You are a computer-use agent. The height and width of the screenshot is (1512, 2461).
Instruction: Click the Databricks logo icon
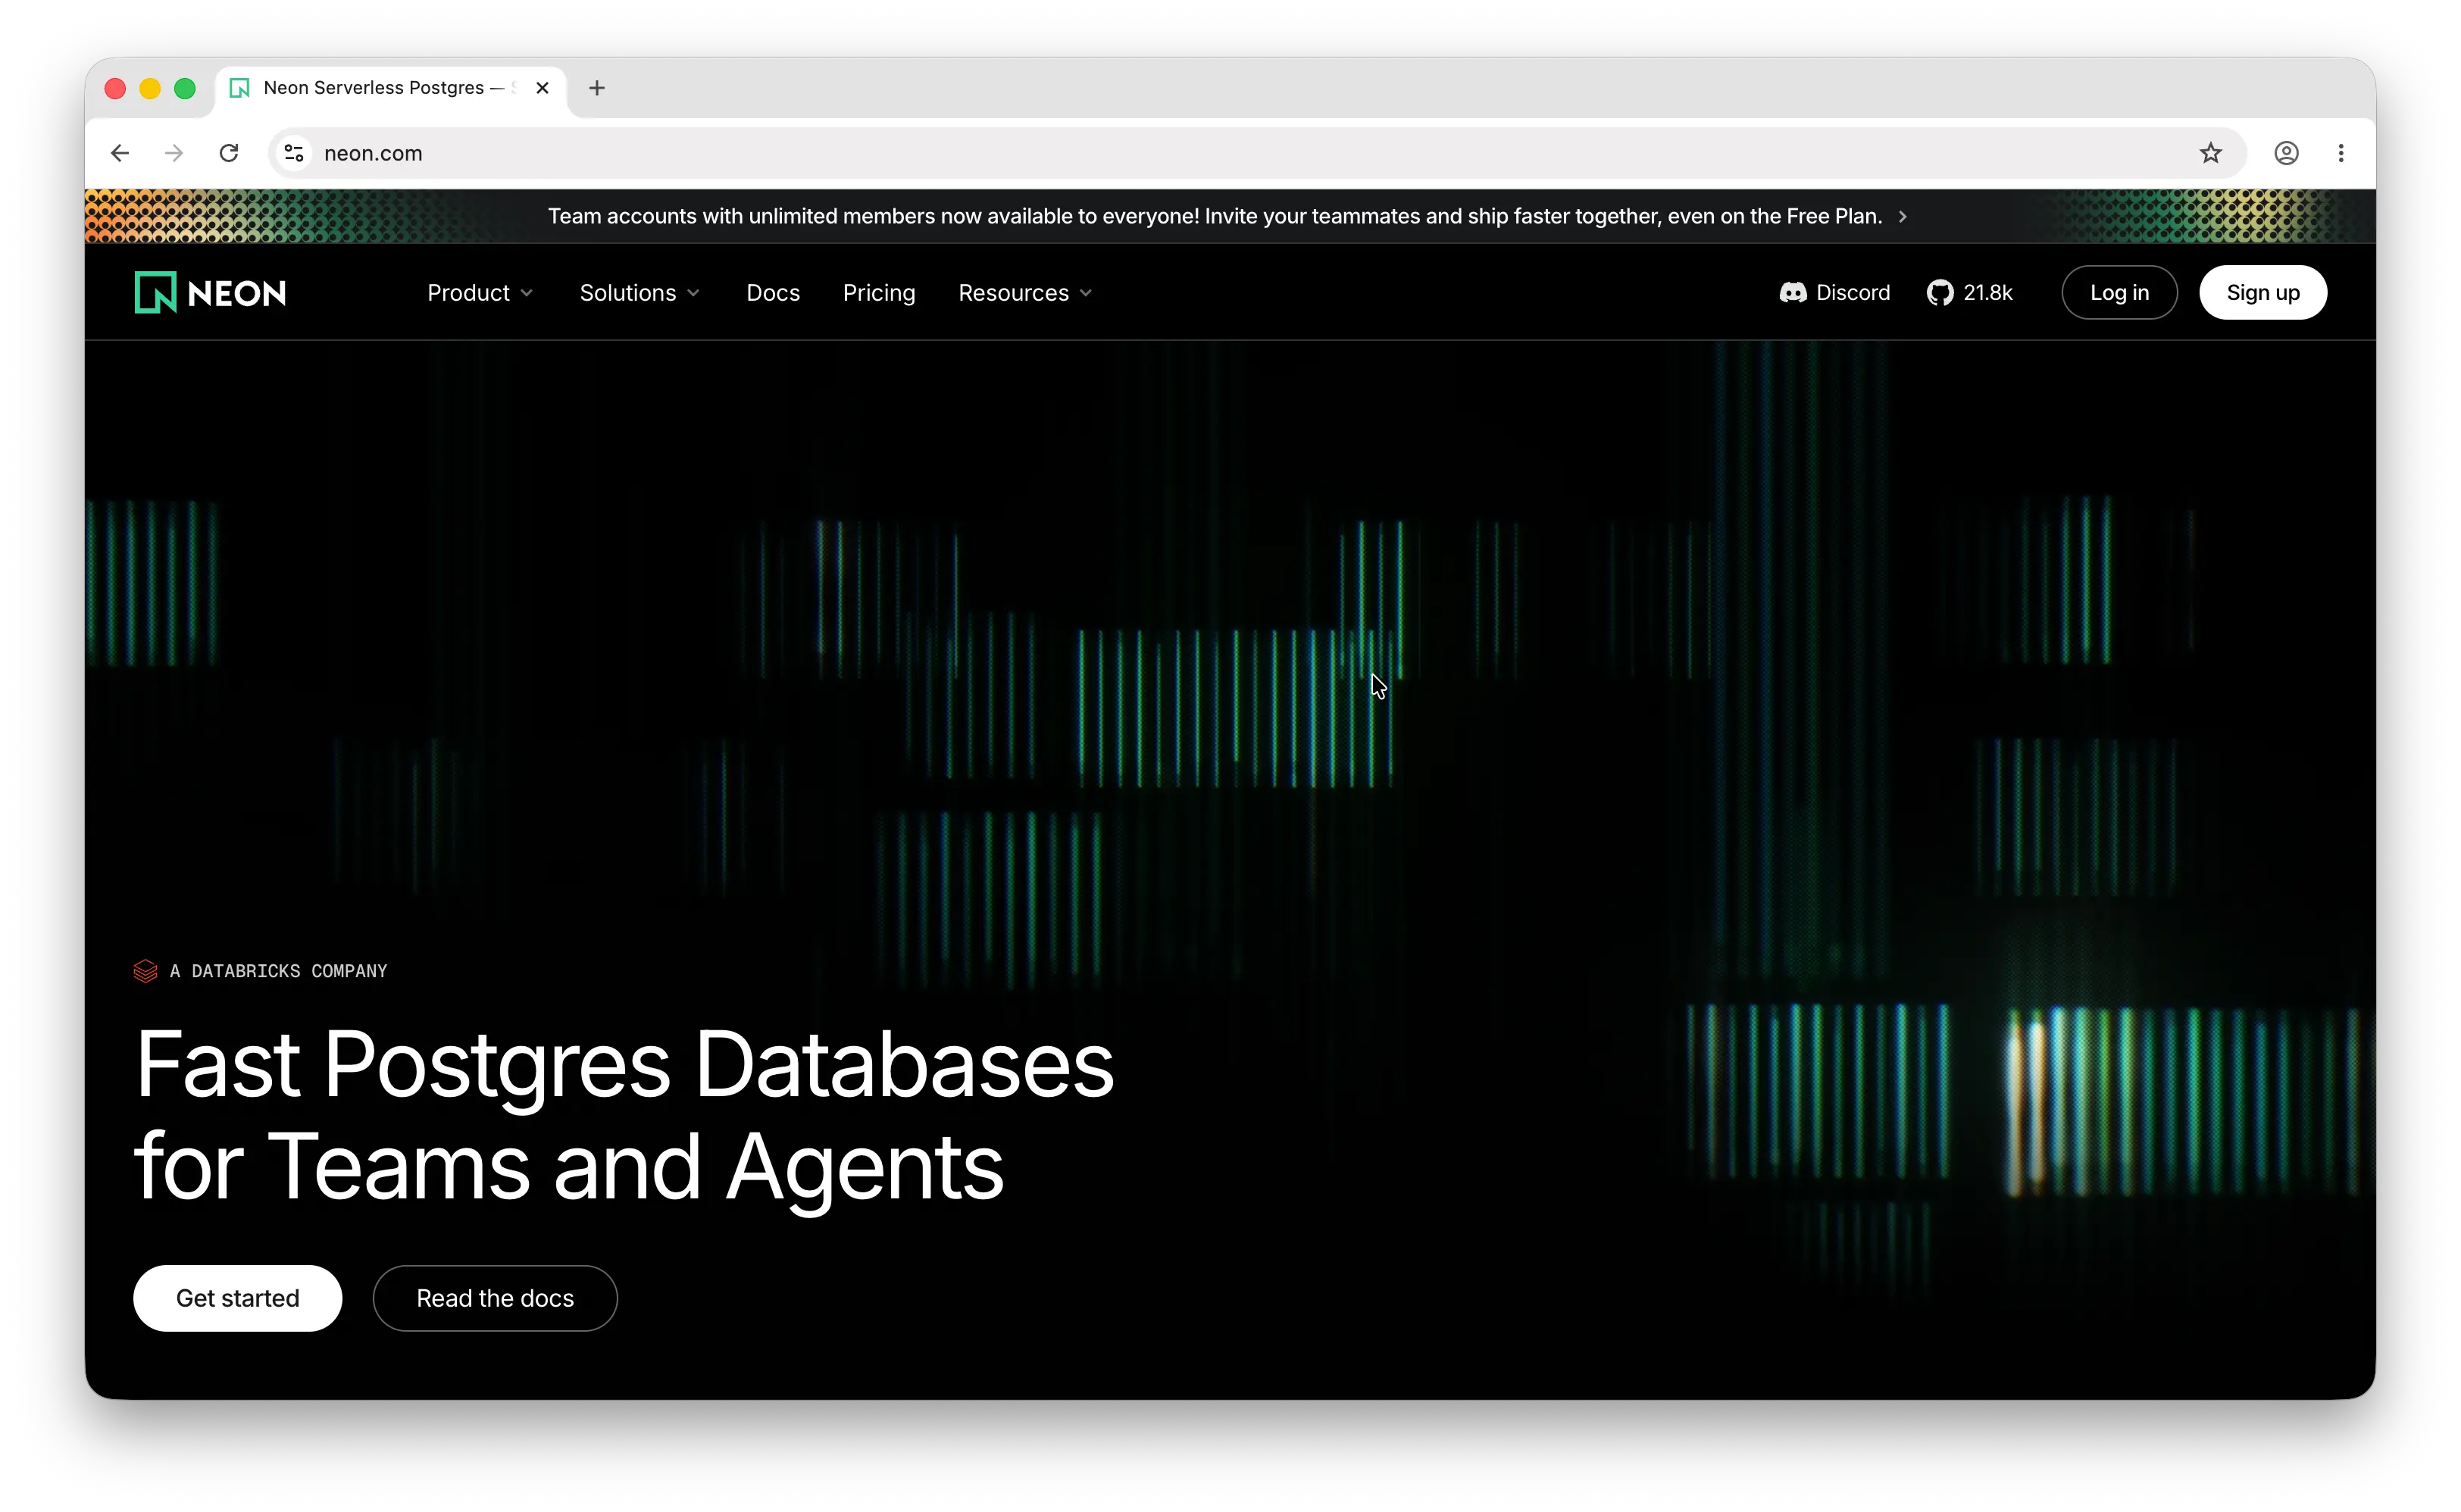146,971
